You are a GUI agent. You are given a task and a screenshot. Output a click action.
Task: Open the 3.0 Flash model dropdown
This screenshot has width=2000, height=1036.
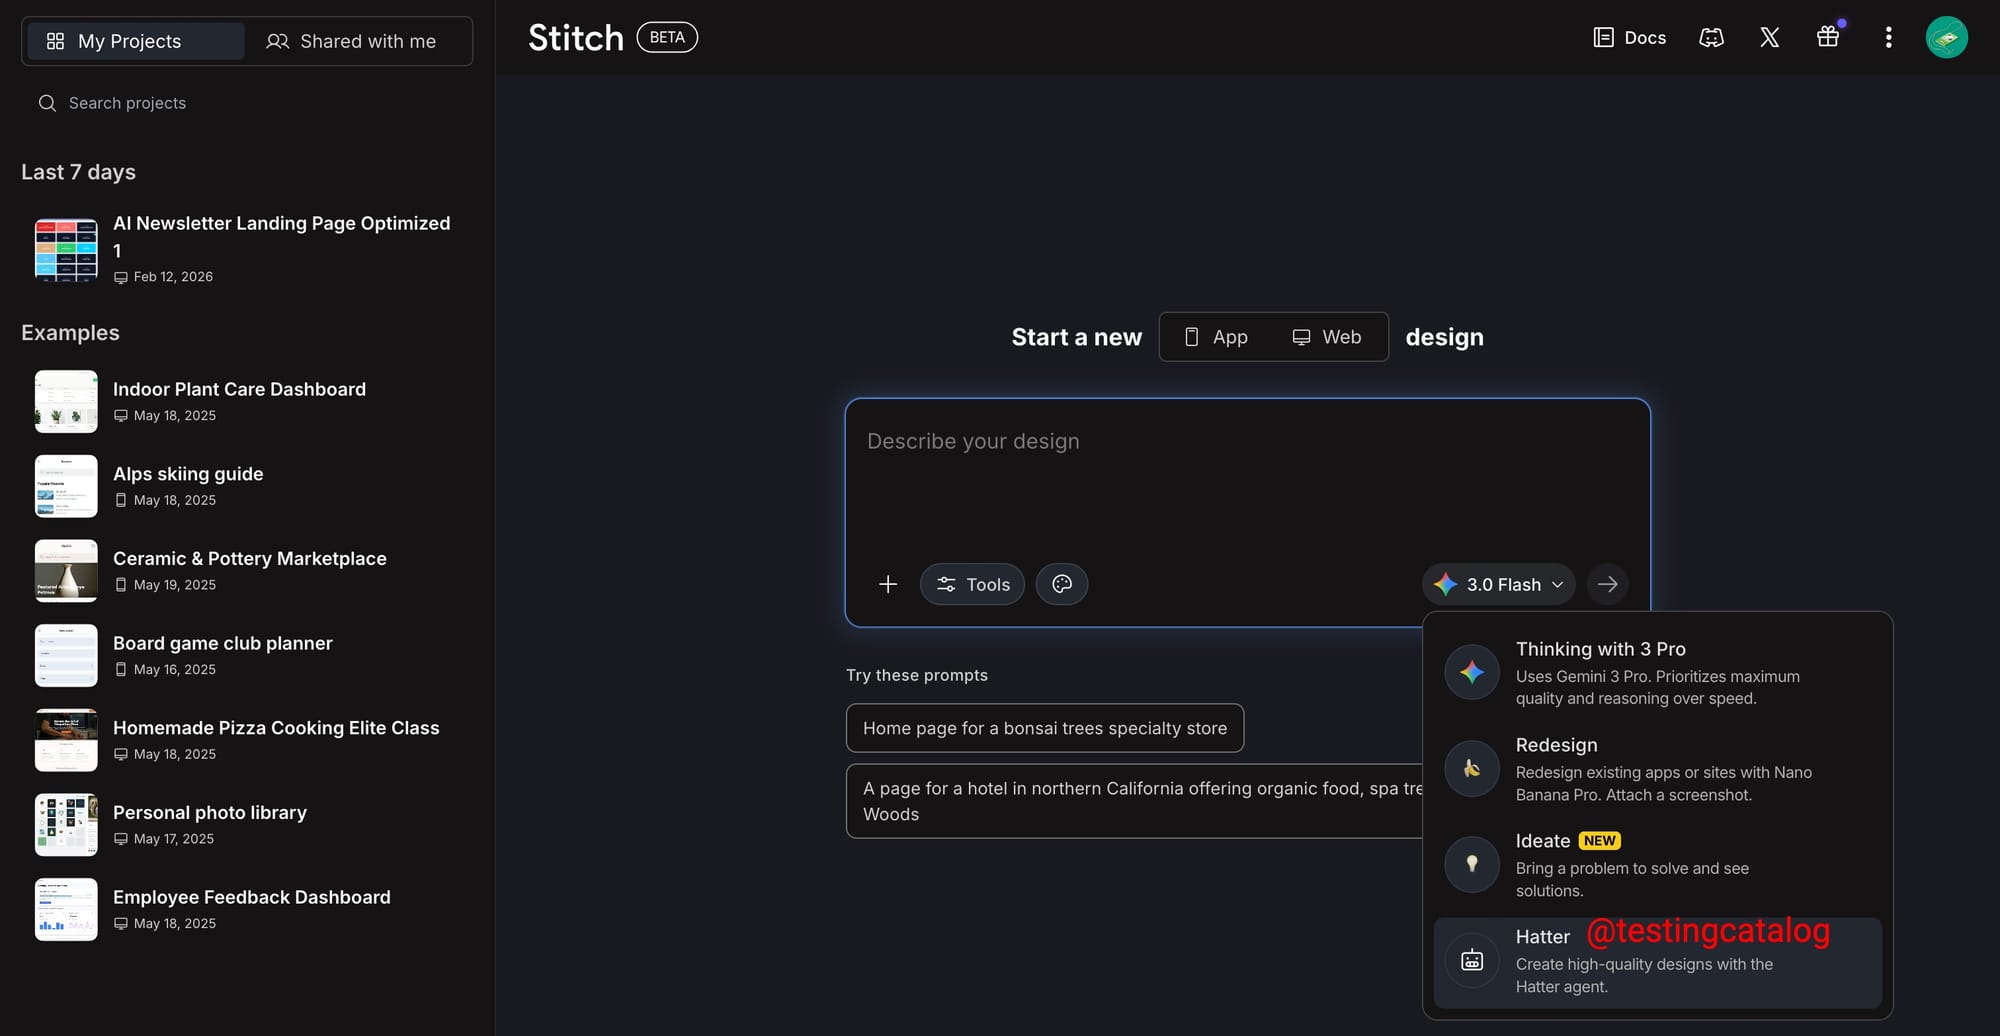click(x=1498, y=584)
